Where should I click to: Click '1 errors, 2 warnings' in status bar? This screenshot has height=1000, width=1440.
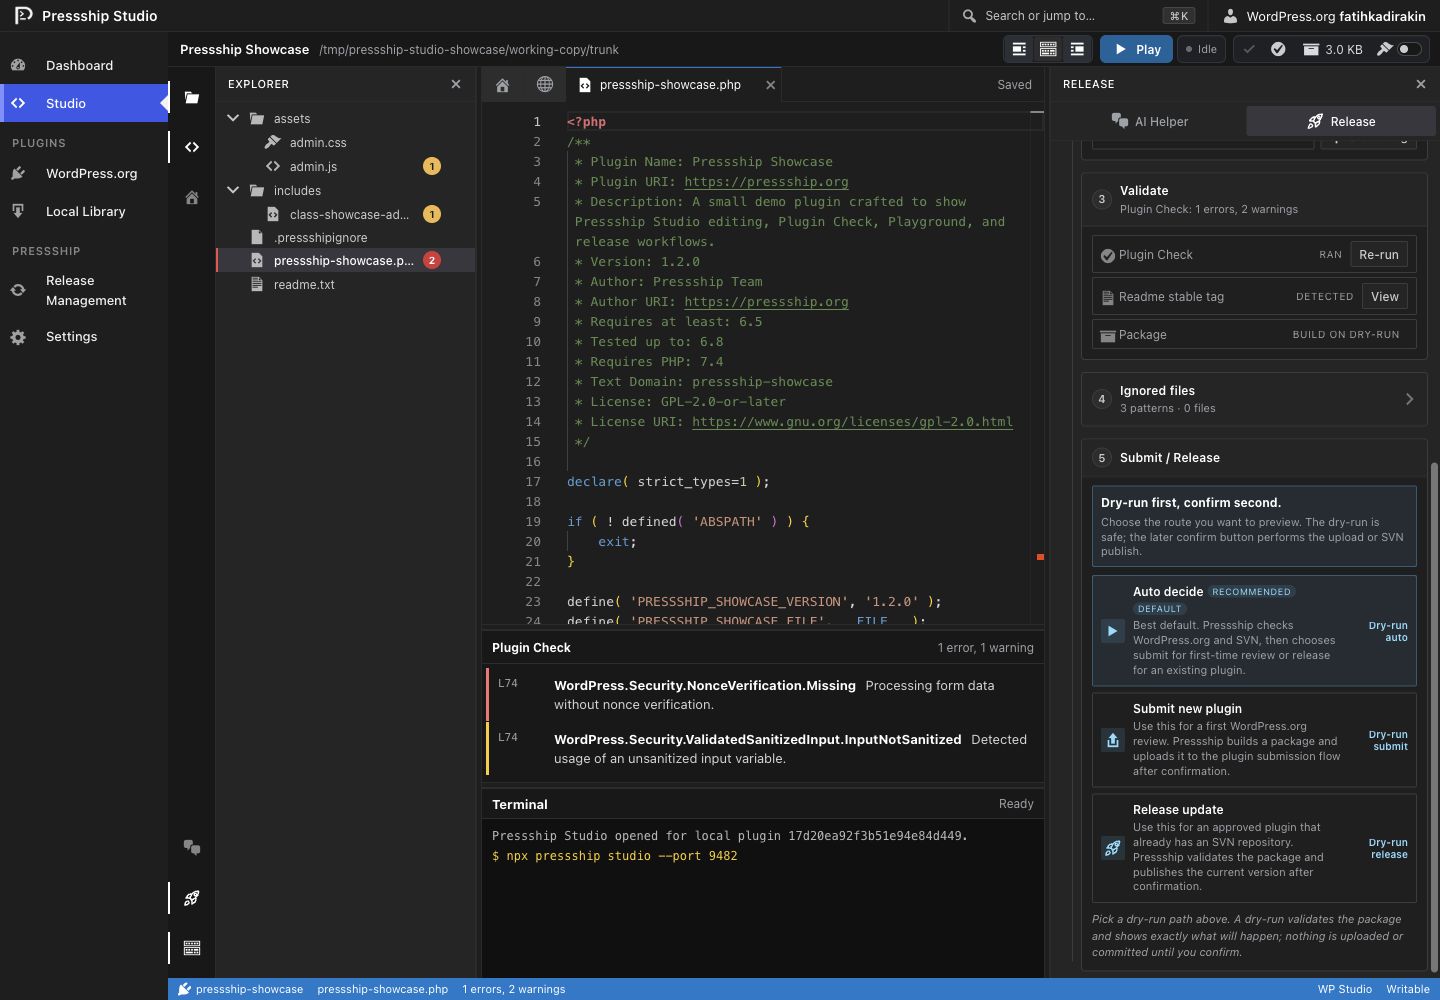click(513, 989)
